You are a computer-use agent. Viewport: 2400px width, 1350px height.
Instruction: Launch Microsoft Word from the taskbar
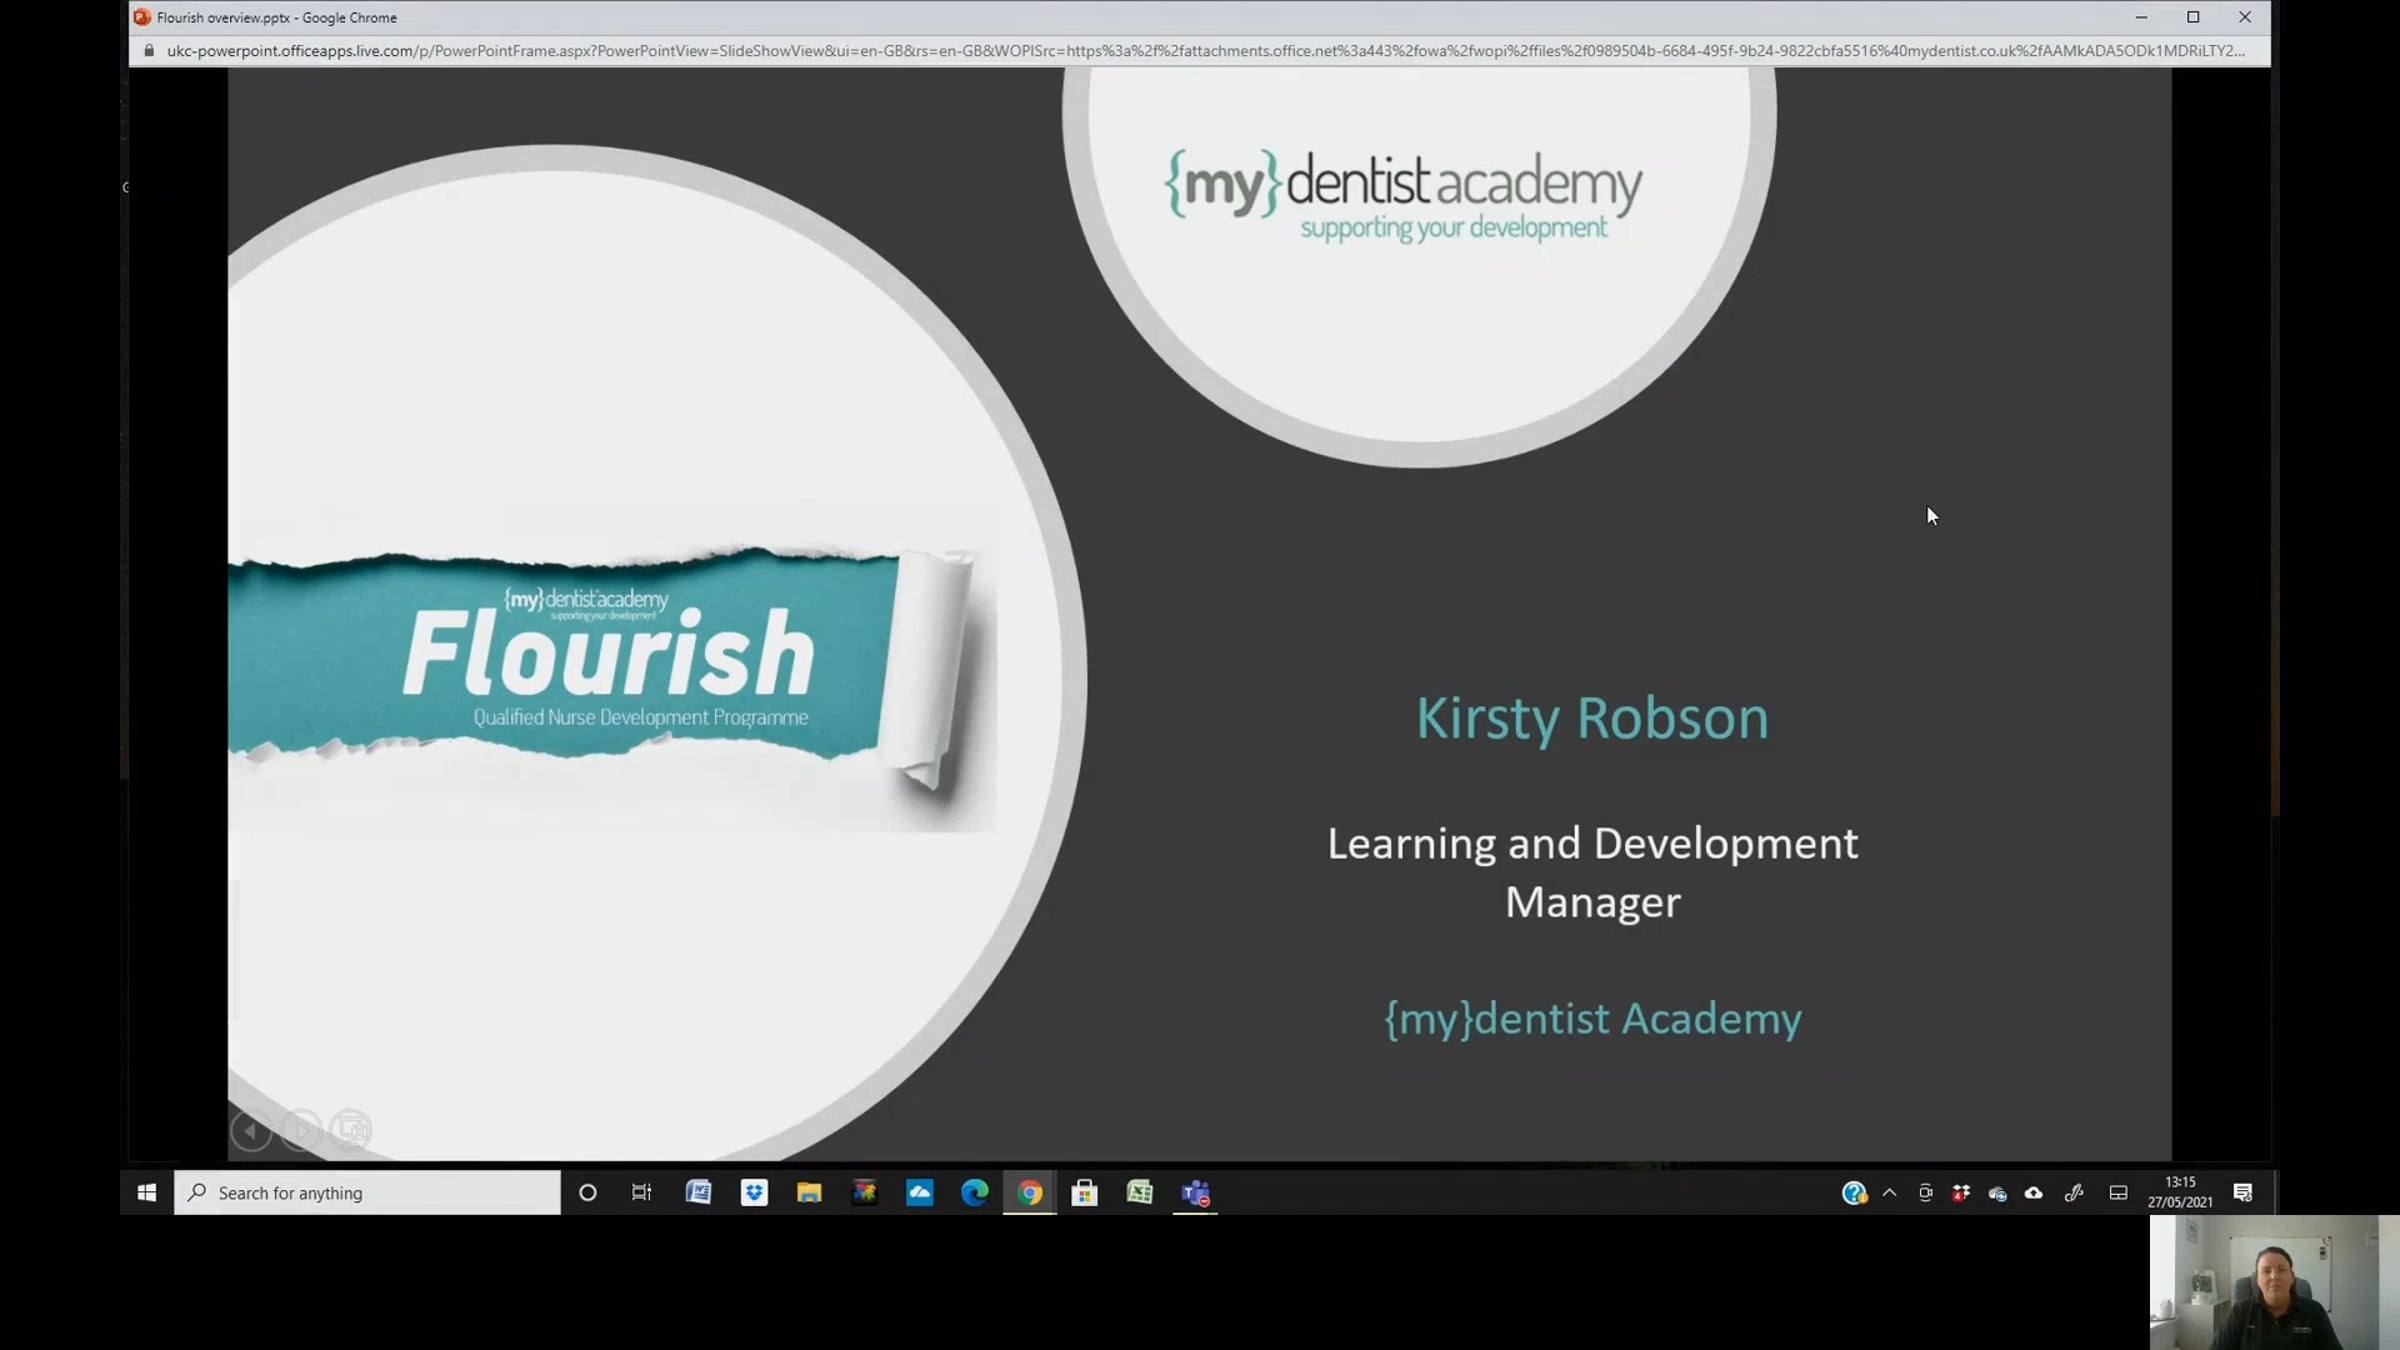(x=698, y=1192)
